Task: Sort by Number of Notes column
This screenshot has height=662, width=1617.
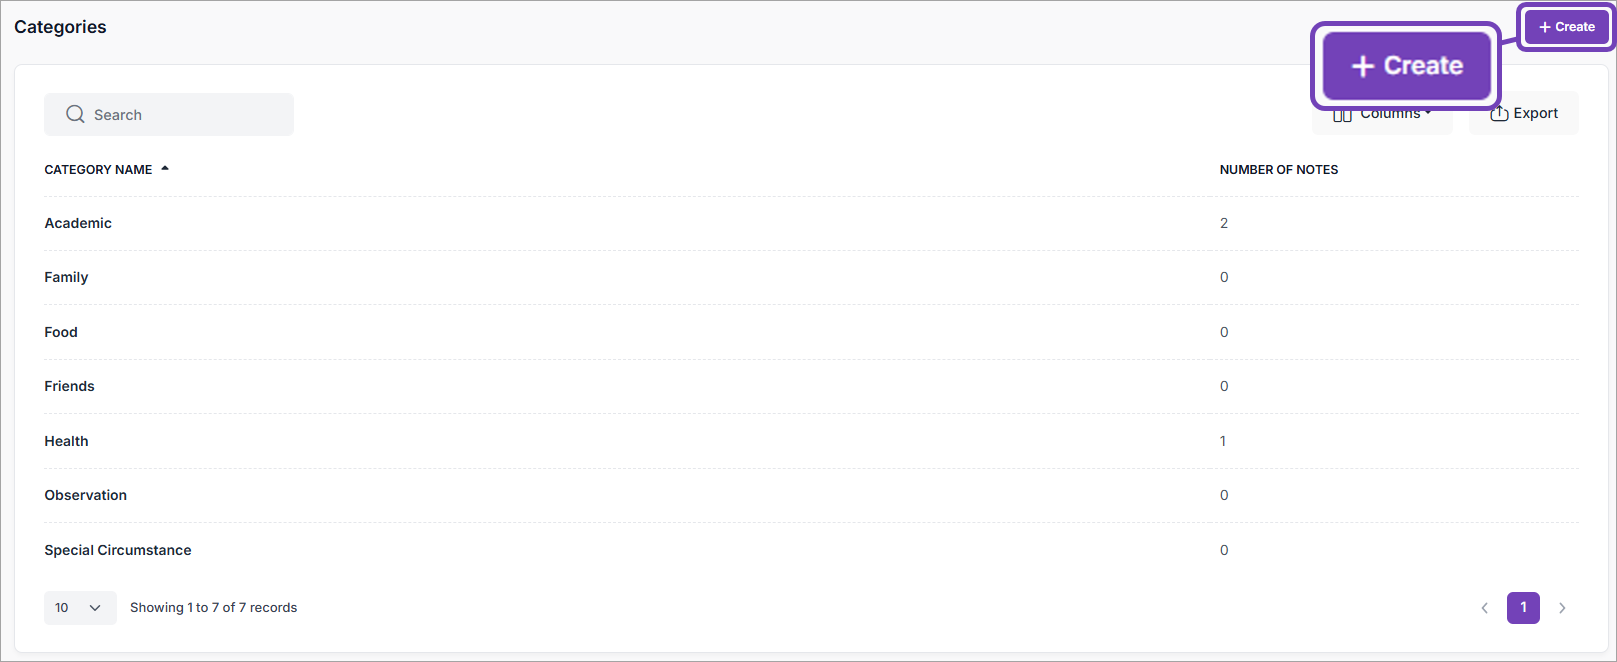Action: point(1278,170)
